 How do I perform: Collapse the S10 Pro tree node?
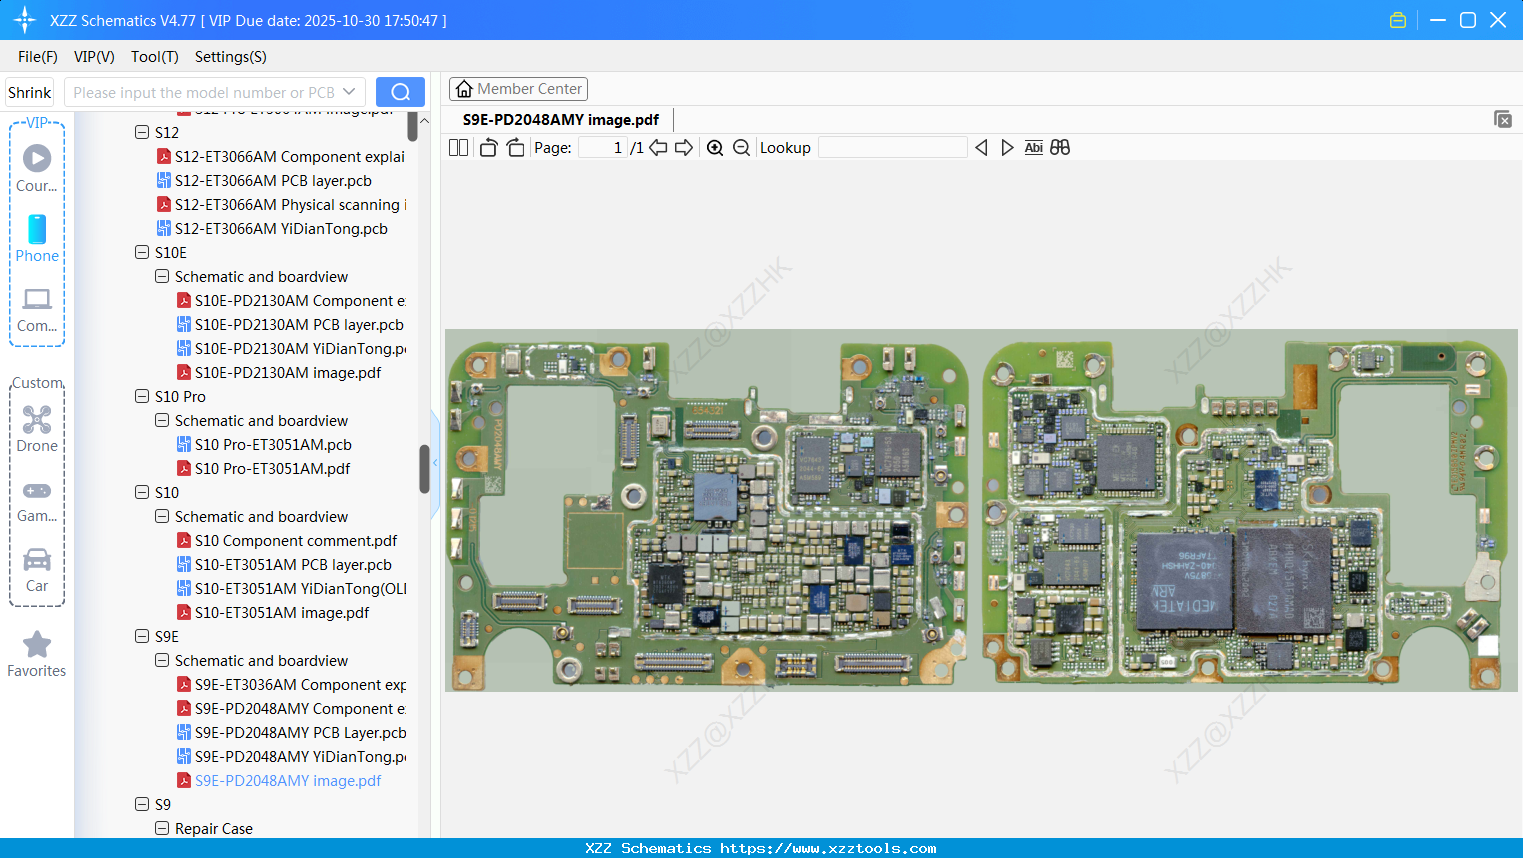[x=142, y=396]
